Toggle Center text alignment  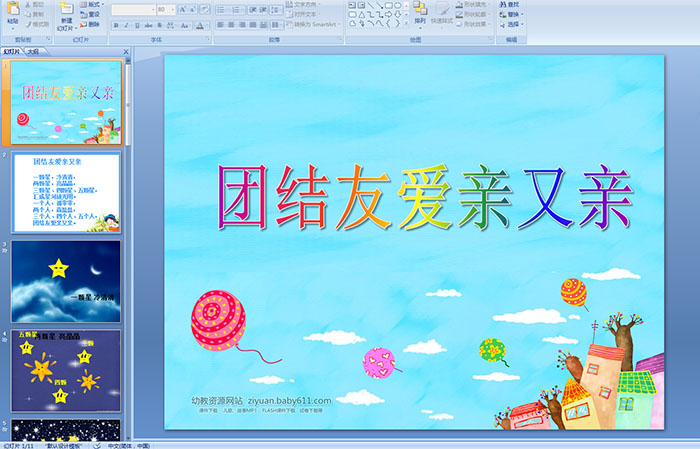tap(231, 25)
